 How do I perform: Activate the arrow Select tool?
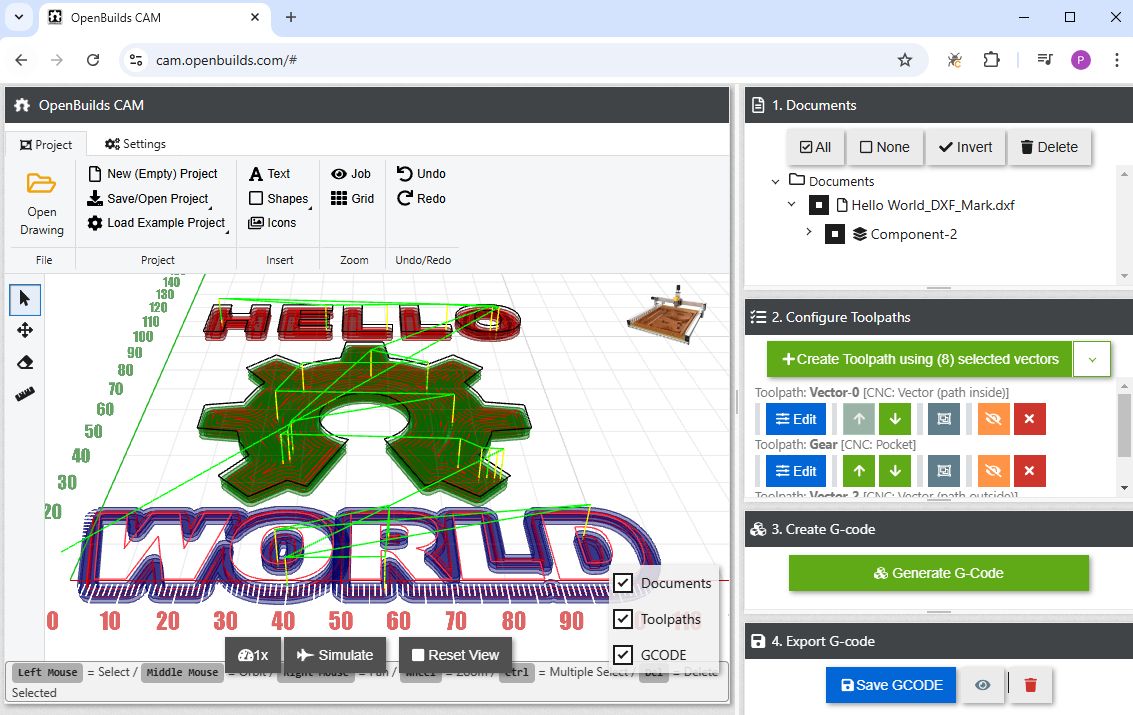coord(25,299)
